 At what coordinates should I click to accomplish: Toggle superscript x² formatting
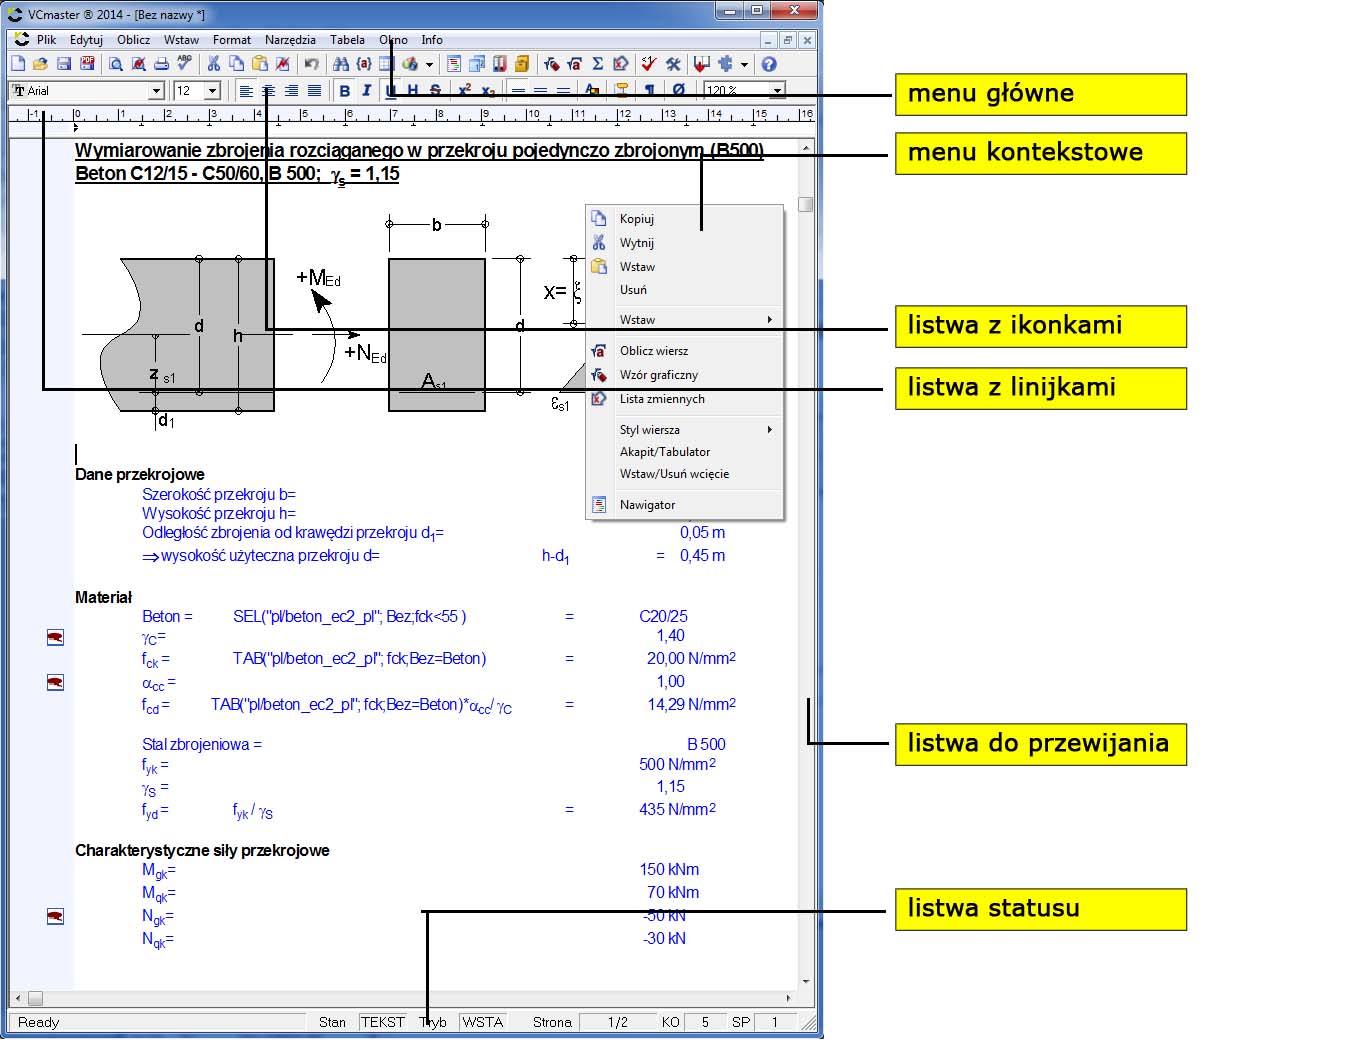coord(464,90)
